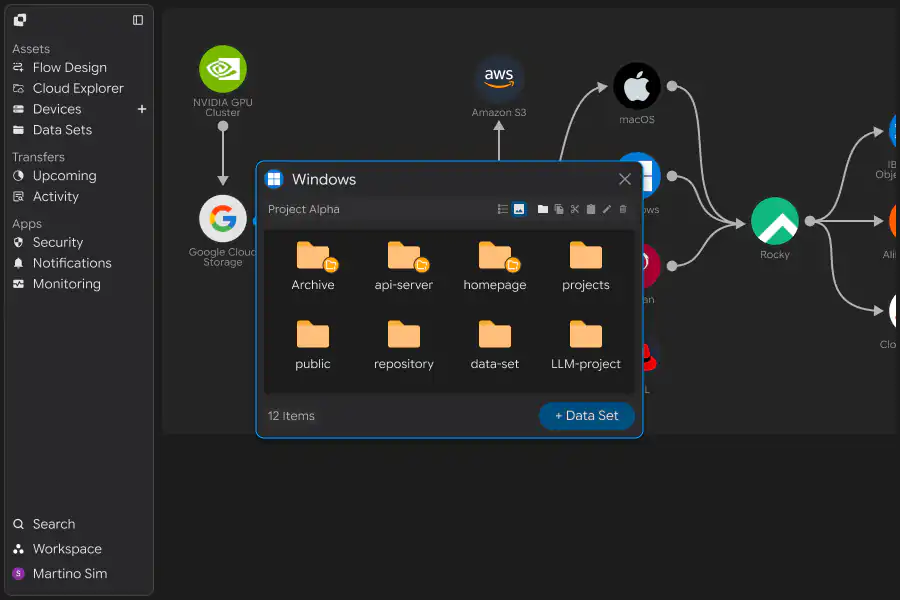
Task: Select the Amazon S3 node
Action: point(499,79)
